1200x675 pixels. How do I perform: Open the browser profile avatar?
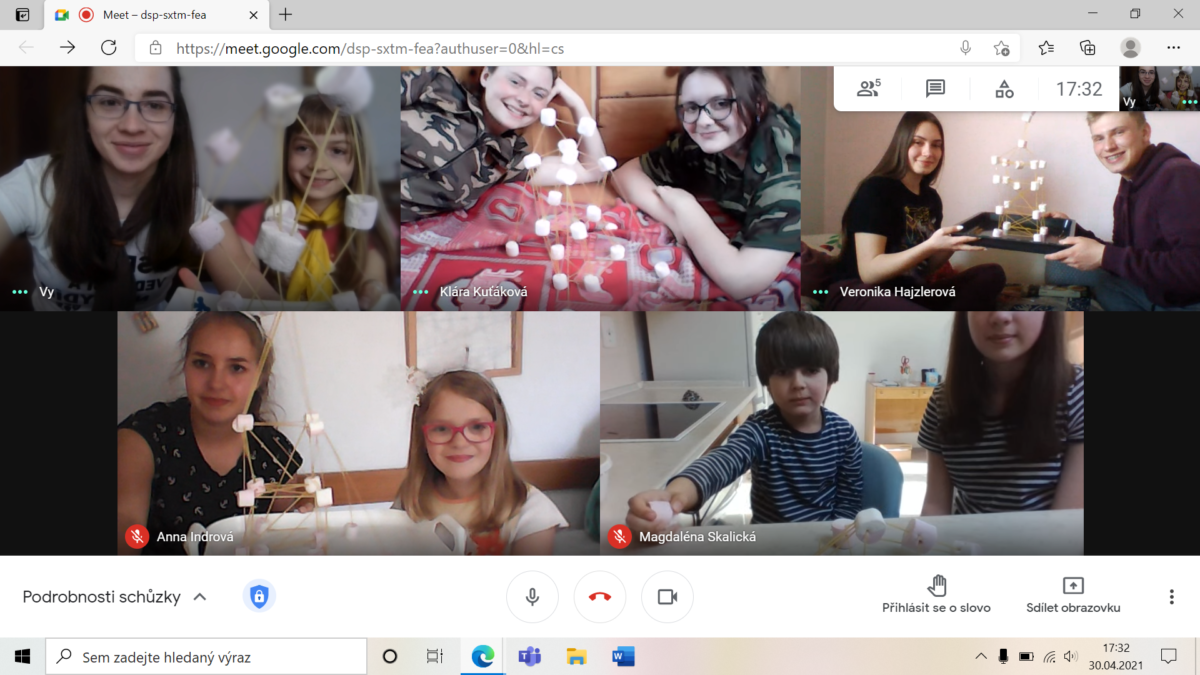[1131, 48]
